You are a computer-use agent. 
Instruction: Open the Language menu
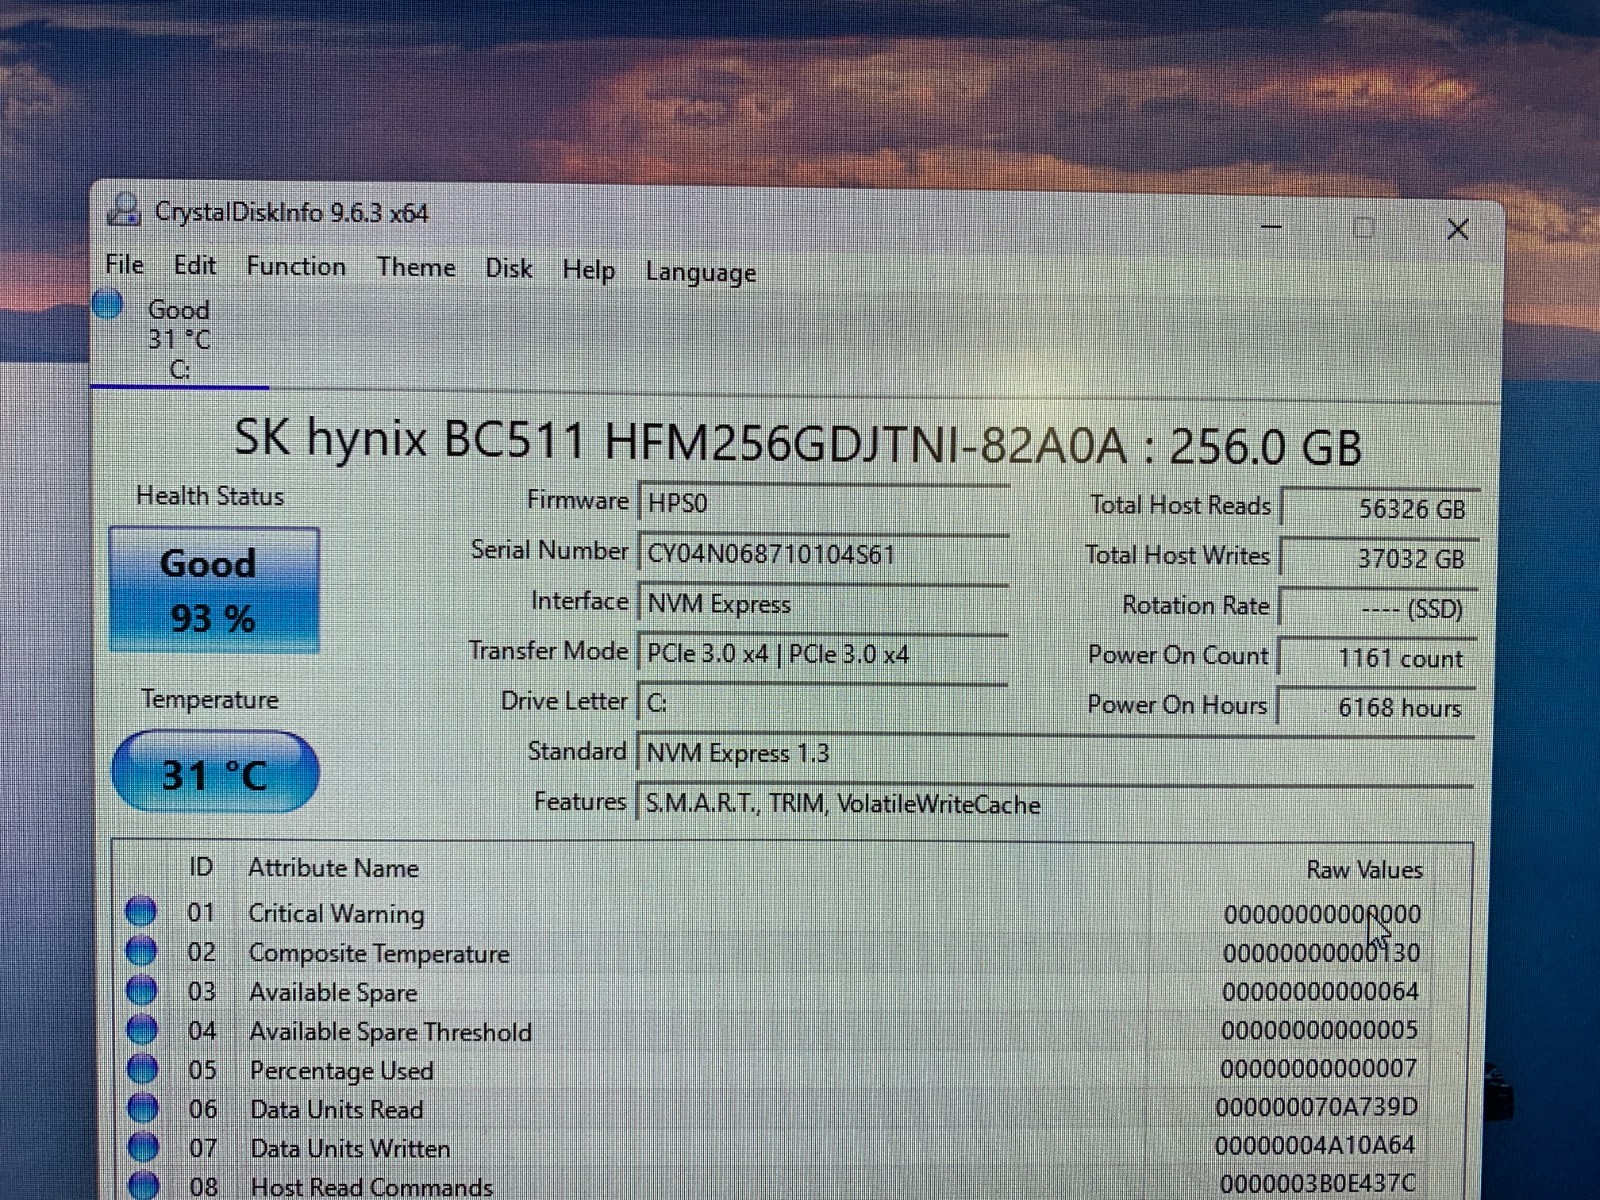click(x=700, y=272)
